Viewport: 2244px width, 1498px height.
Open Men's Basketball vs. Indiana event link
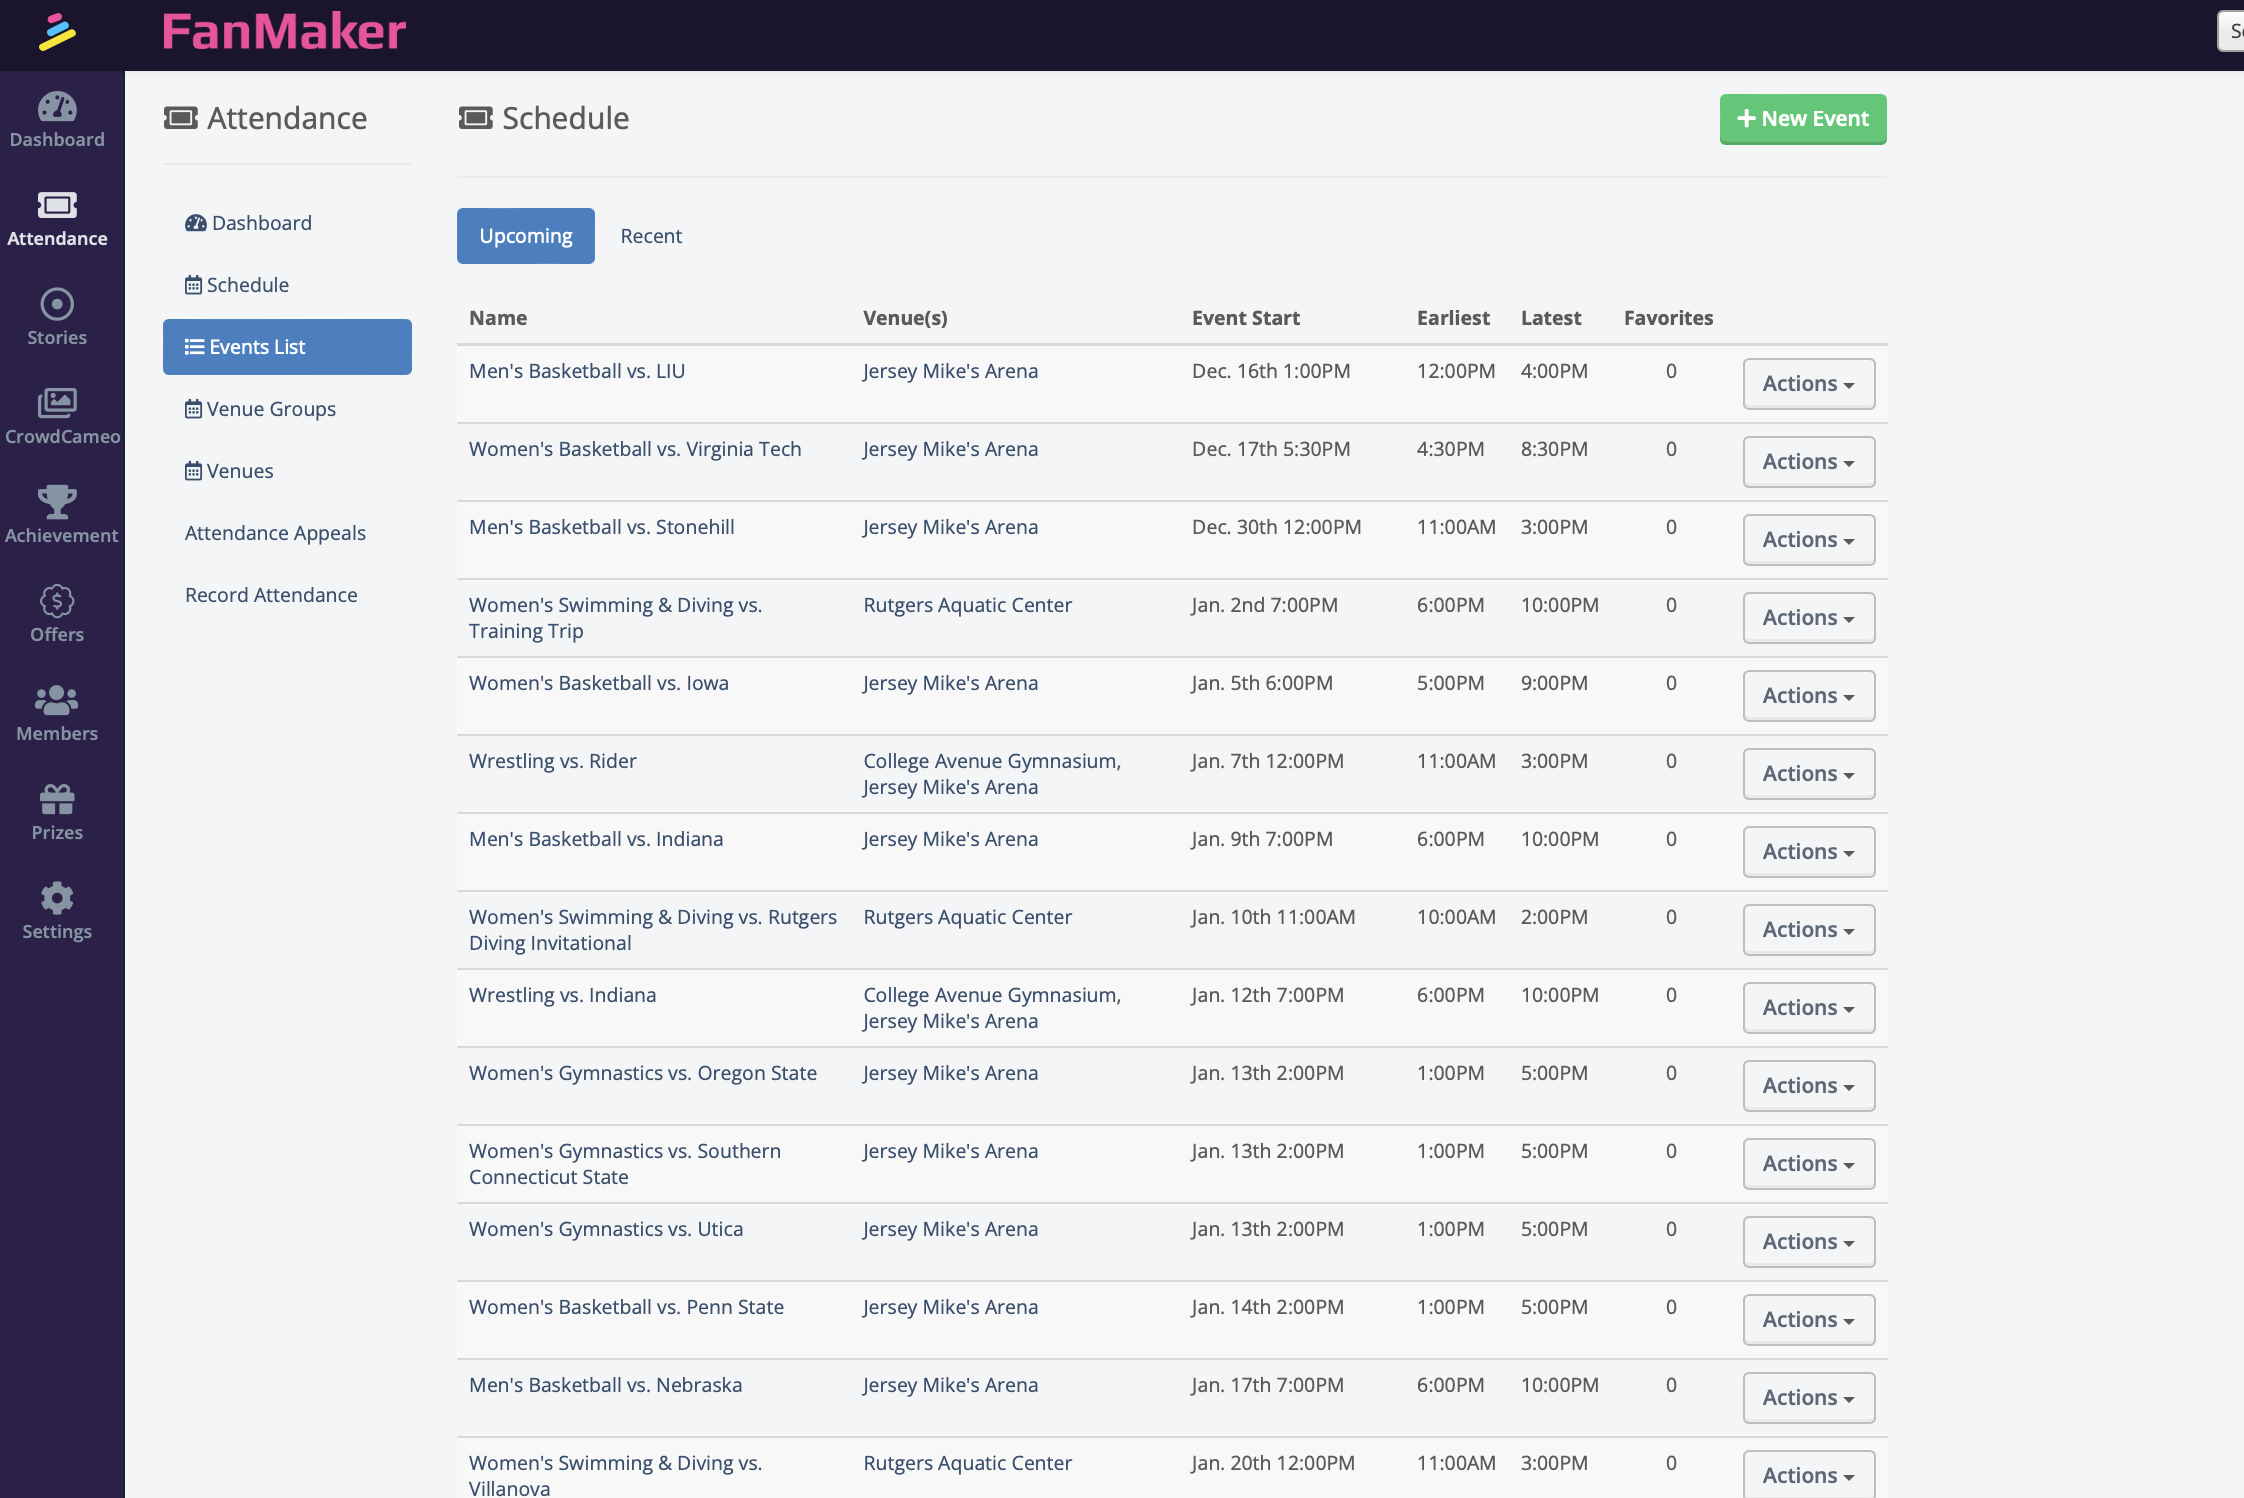596,839
